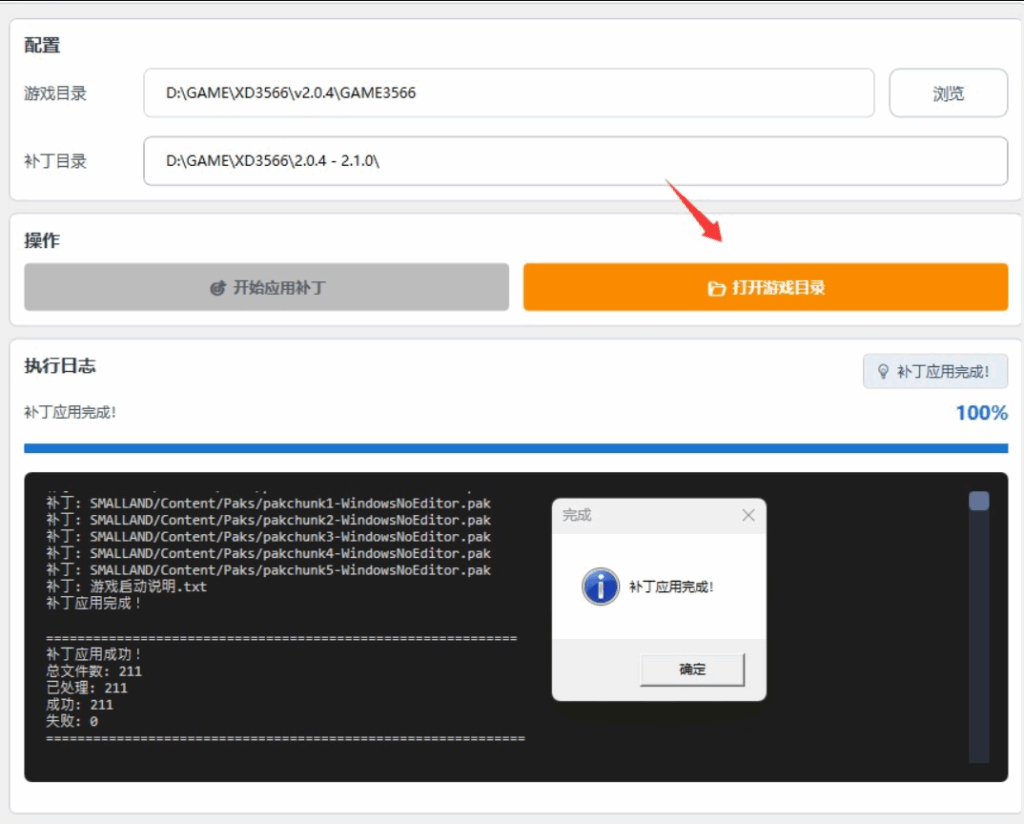1024x824 pixels.
Task: Click the icon beside 开始应用补丁
Action: click(x=217, y=288)
